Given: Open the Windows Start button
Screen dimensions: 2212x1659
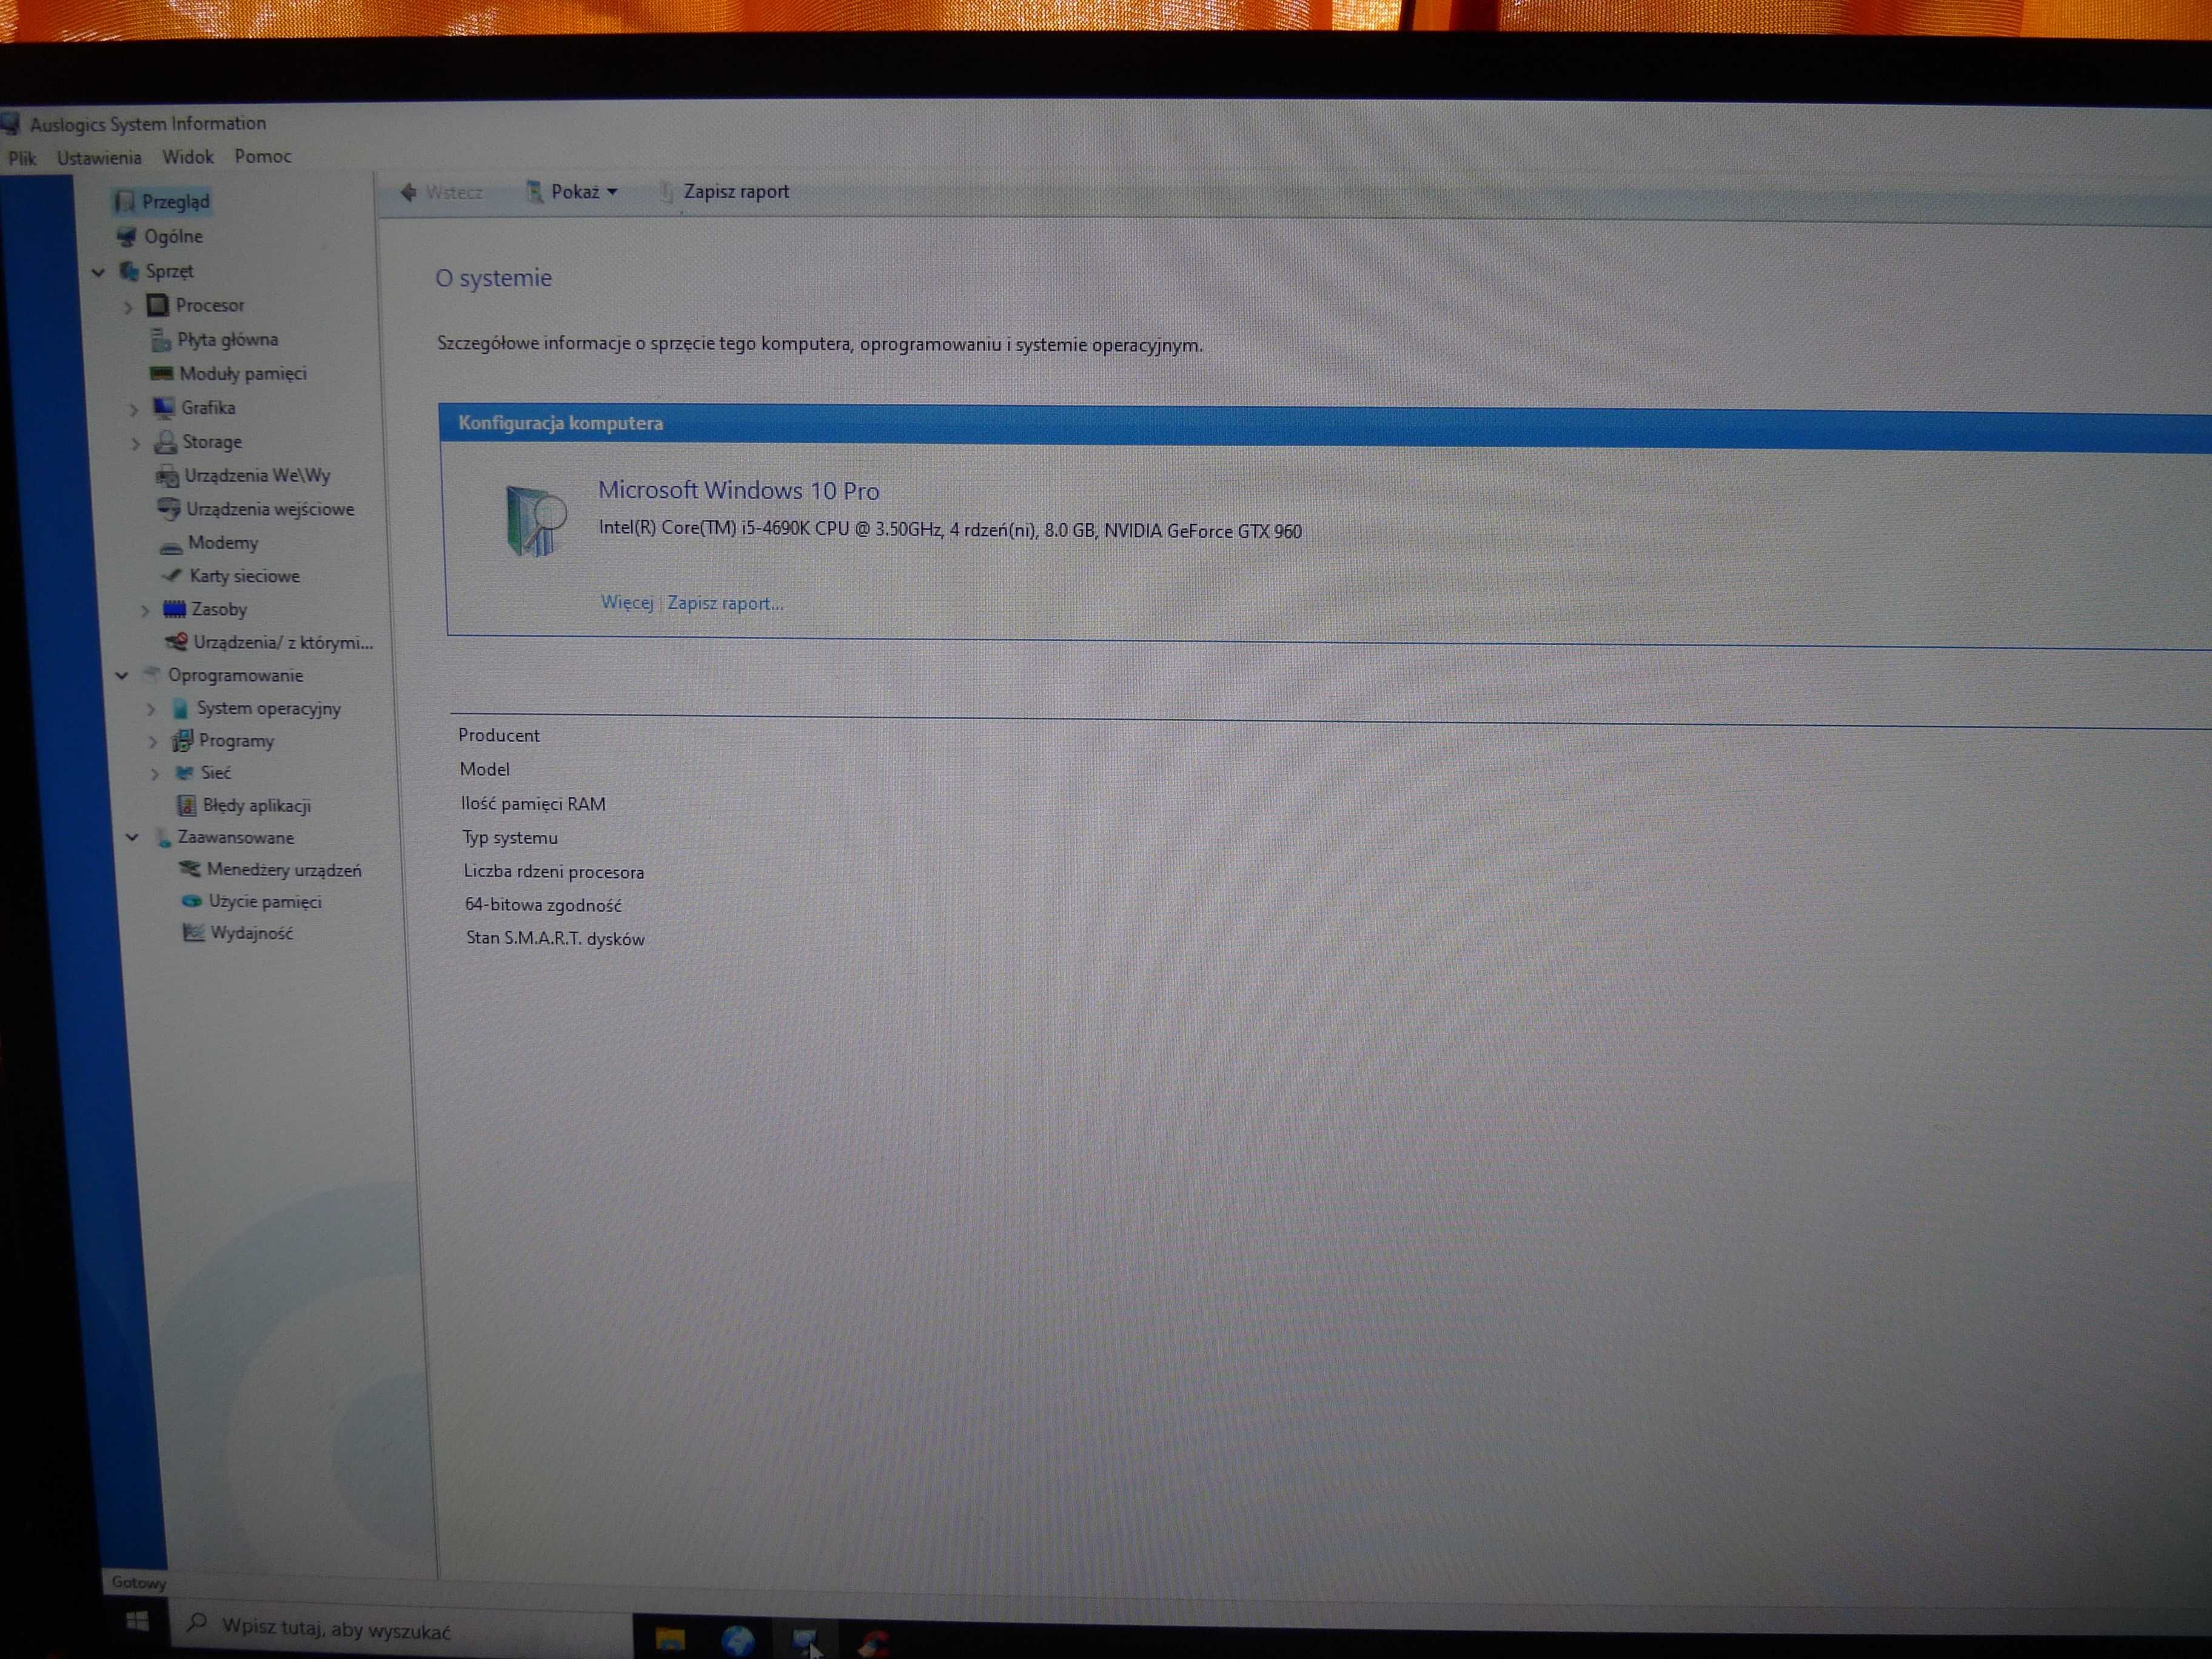Looking at the screenshot, I should coord(138,1621).
